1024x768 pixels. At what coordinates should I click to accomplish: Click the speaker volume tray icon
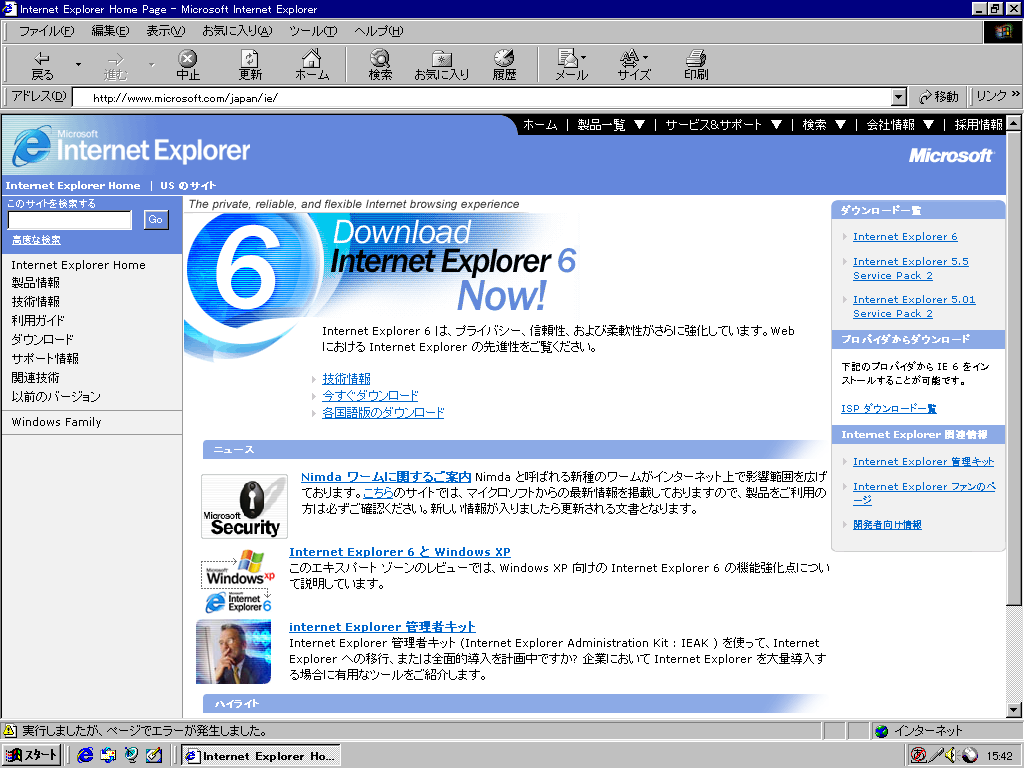[952, 756]
